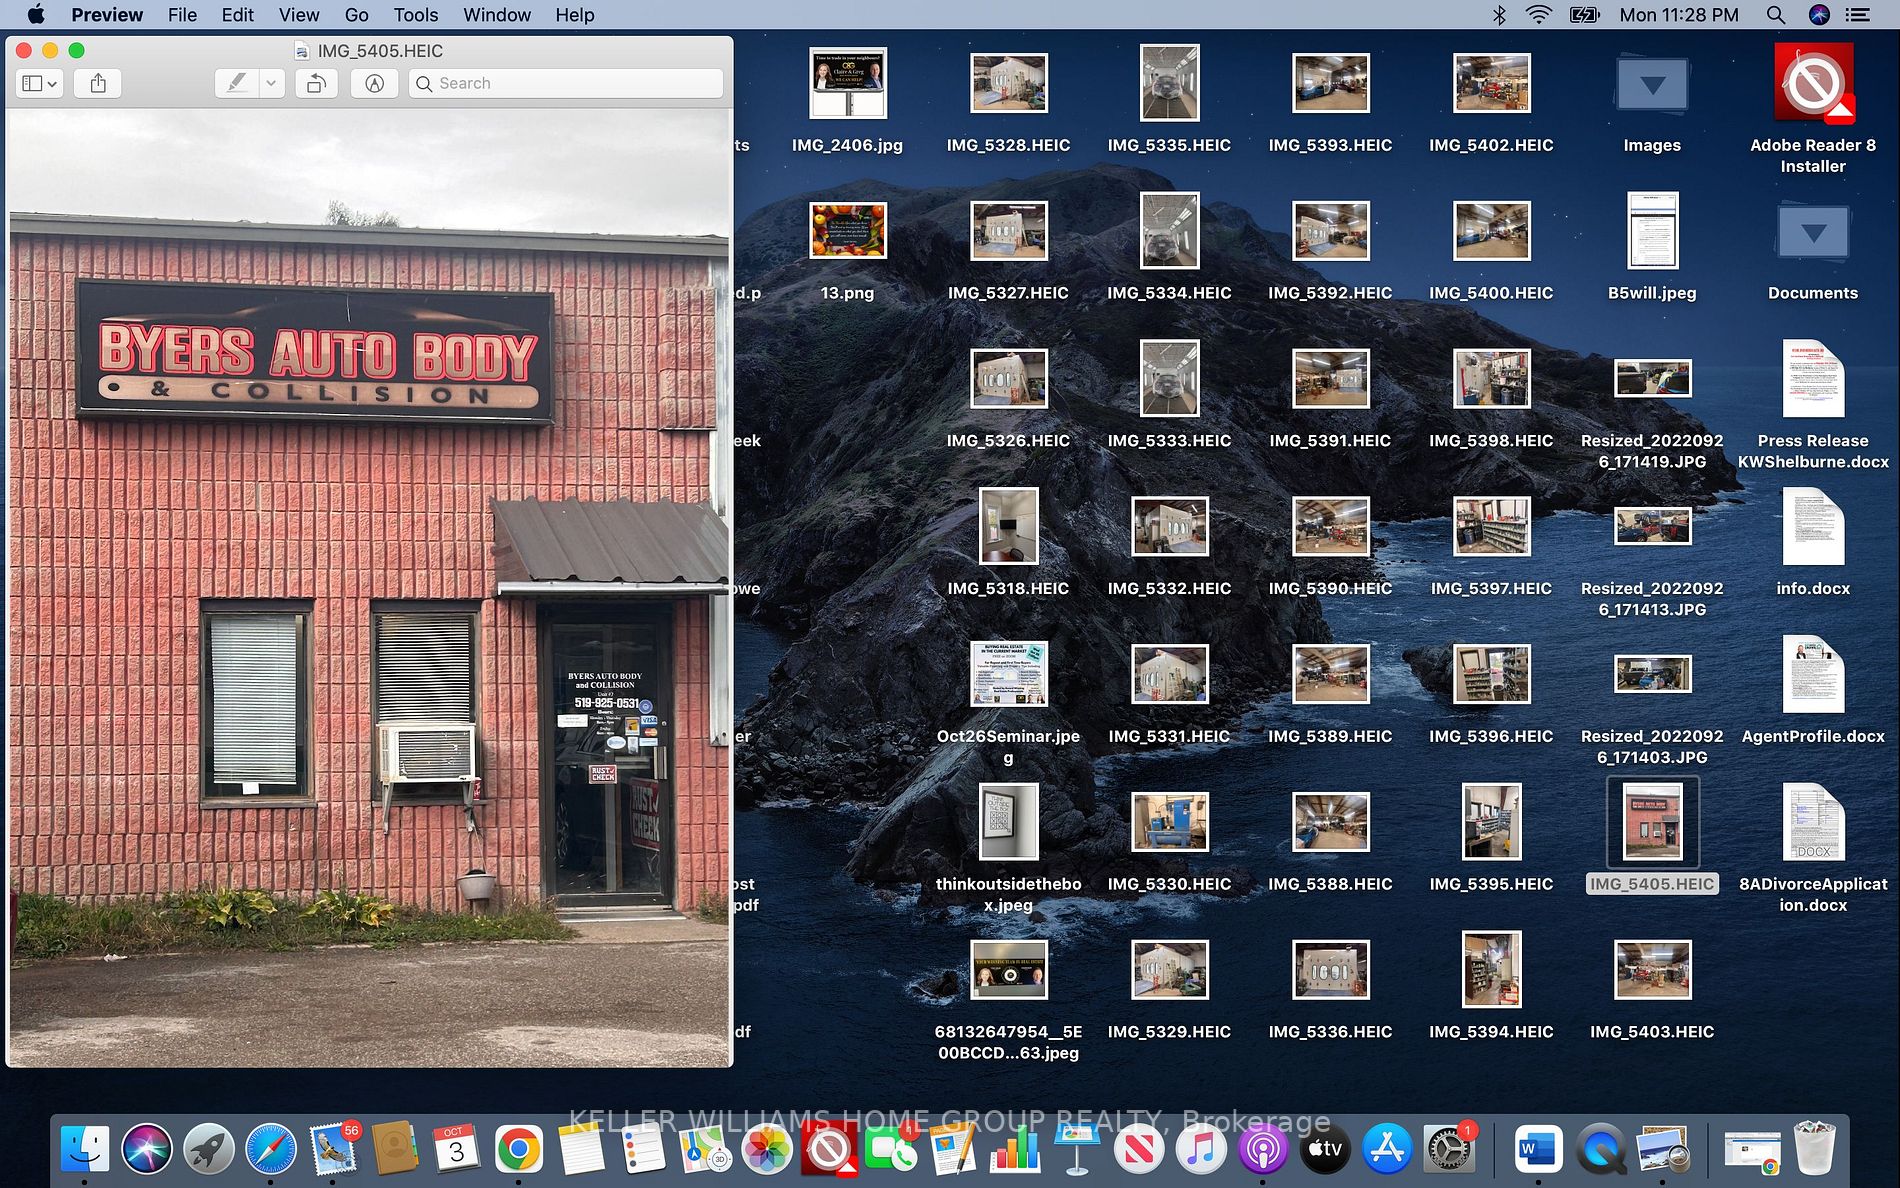1900x1188 pixels.
Task: Open Reminders from the Dock
Action: [642, 1150]
